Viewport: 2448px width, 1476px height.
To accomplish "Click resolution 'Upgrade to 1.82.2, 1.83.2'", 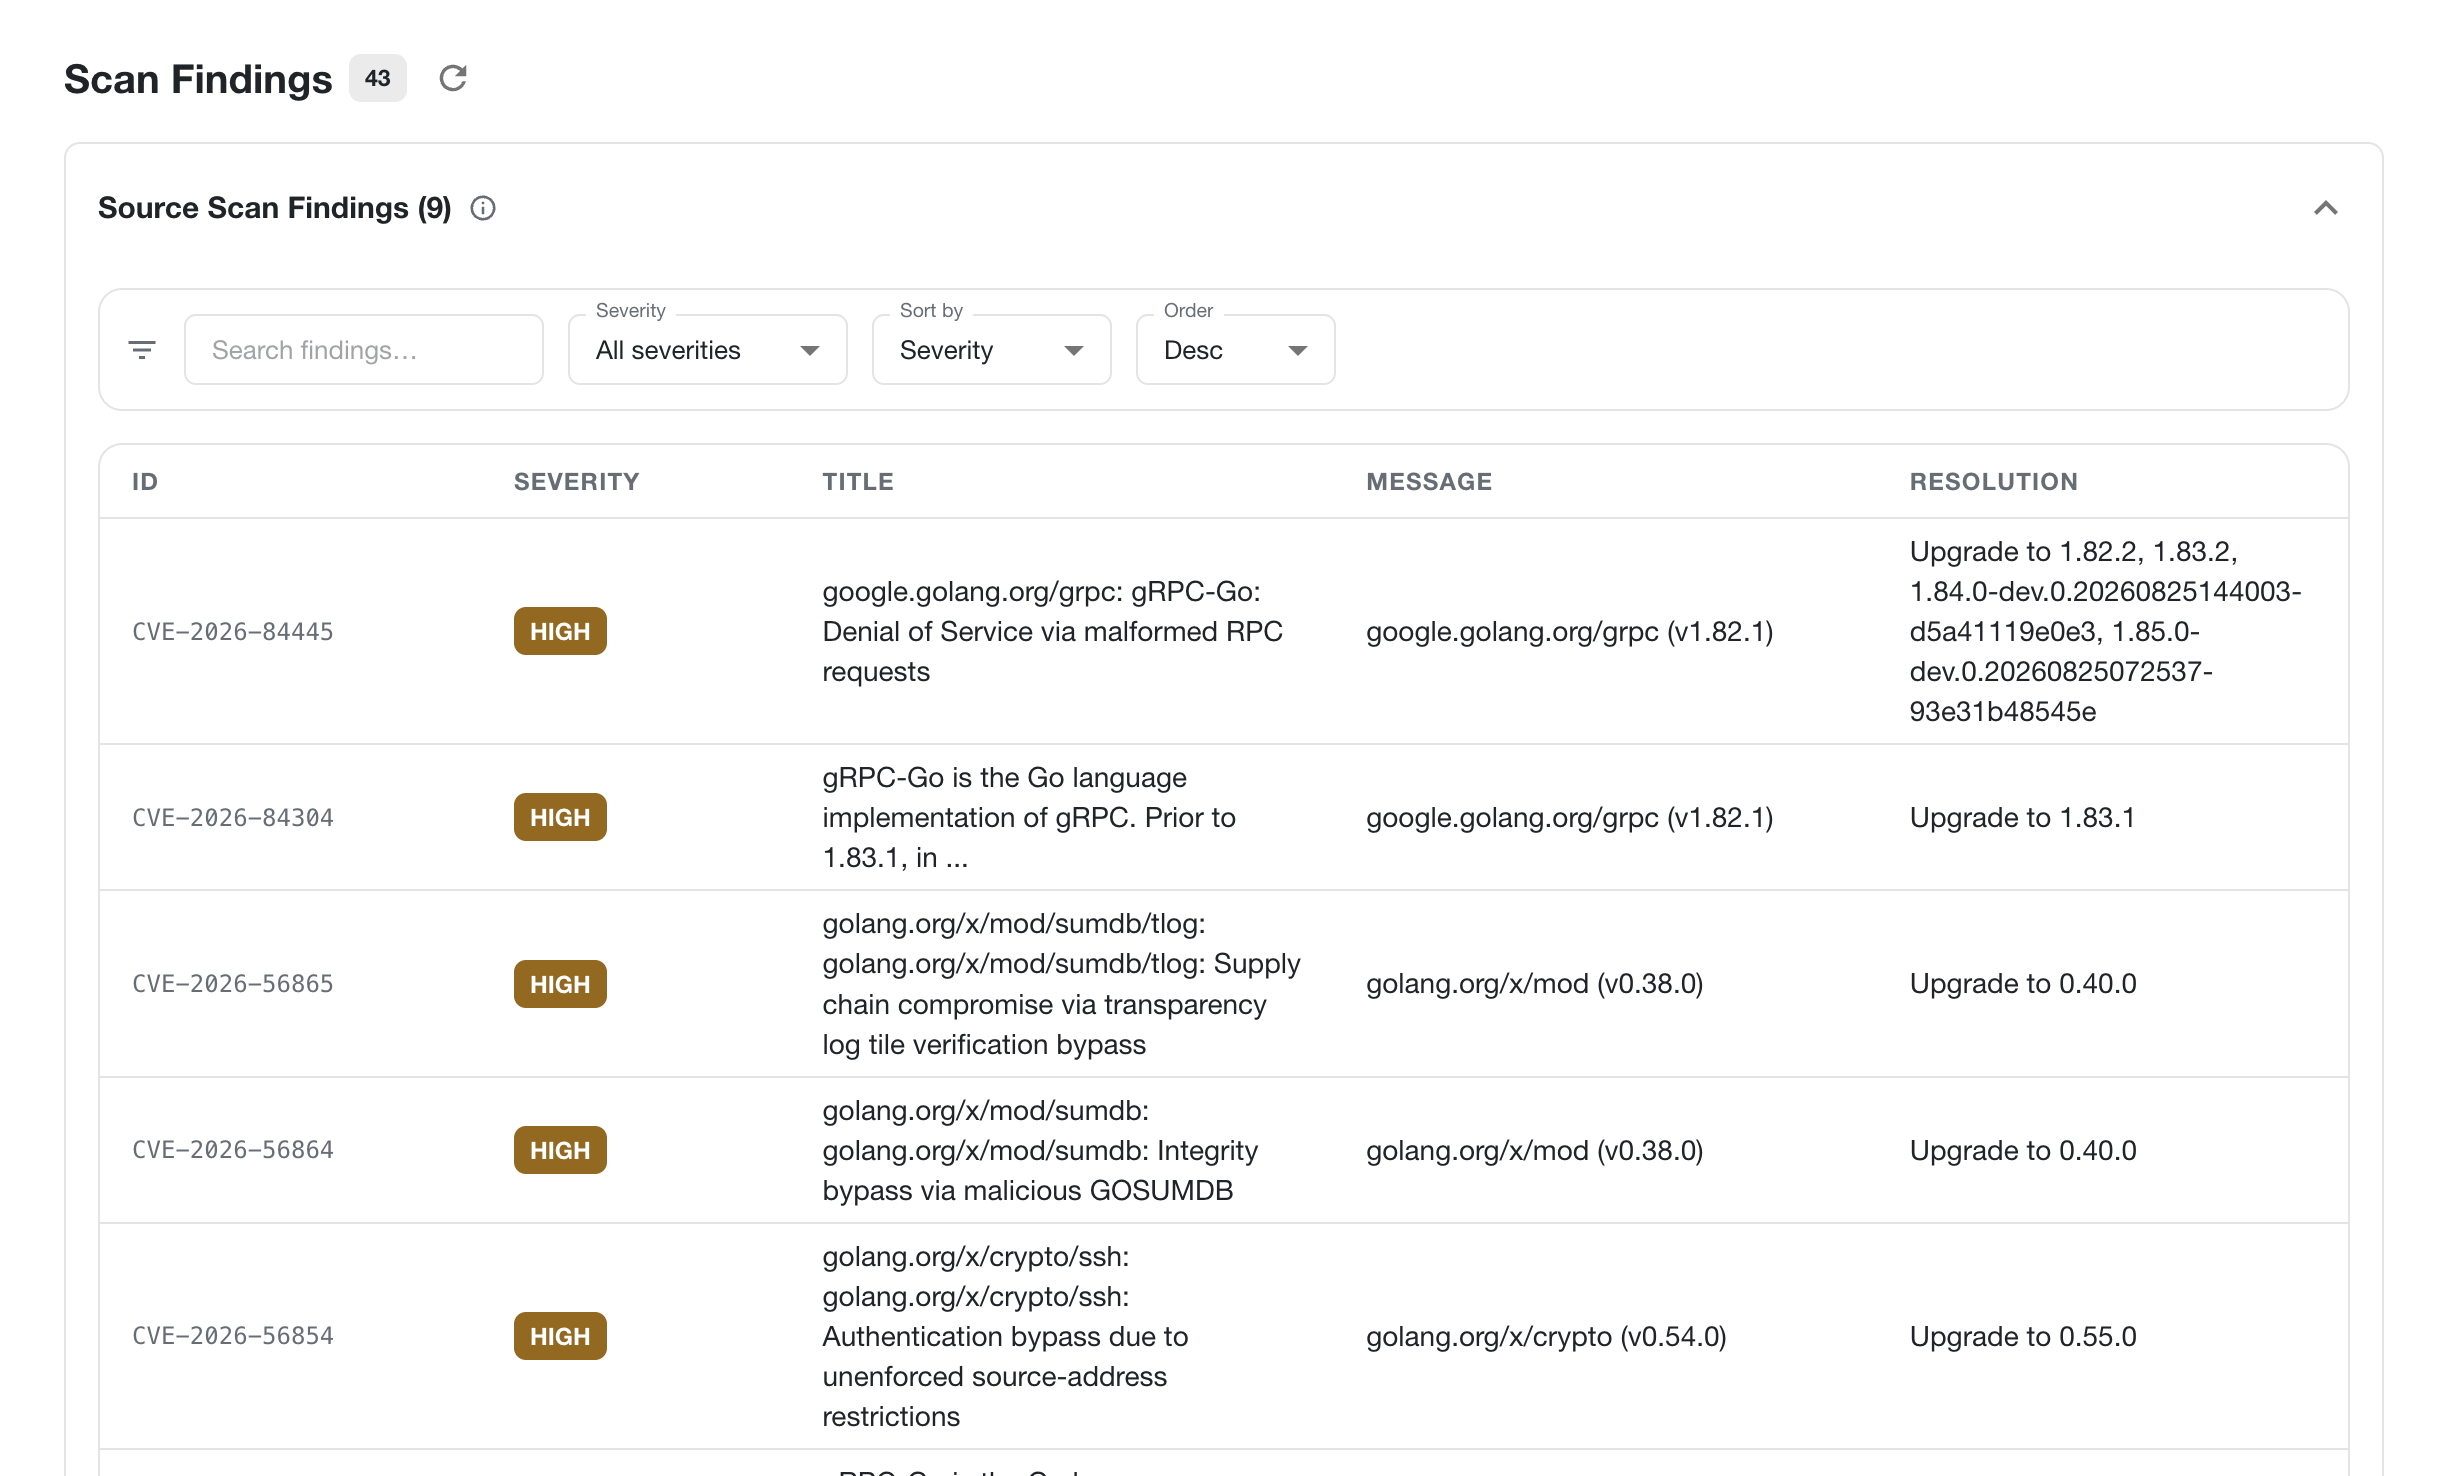I will coord(2105,632).
